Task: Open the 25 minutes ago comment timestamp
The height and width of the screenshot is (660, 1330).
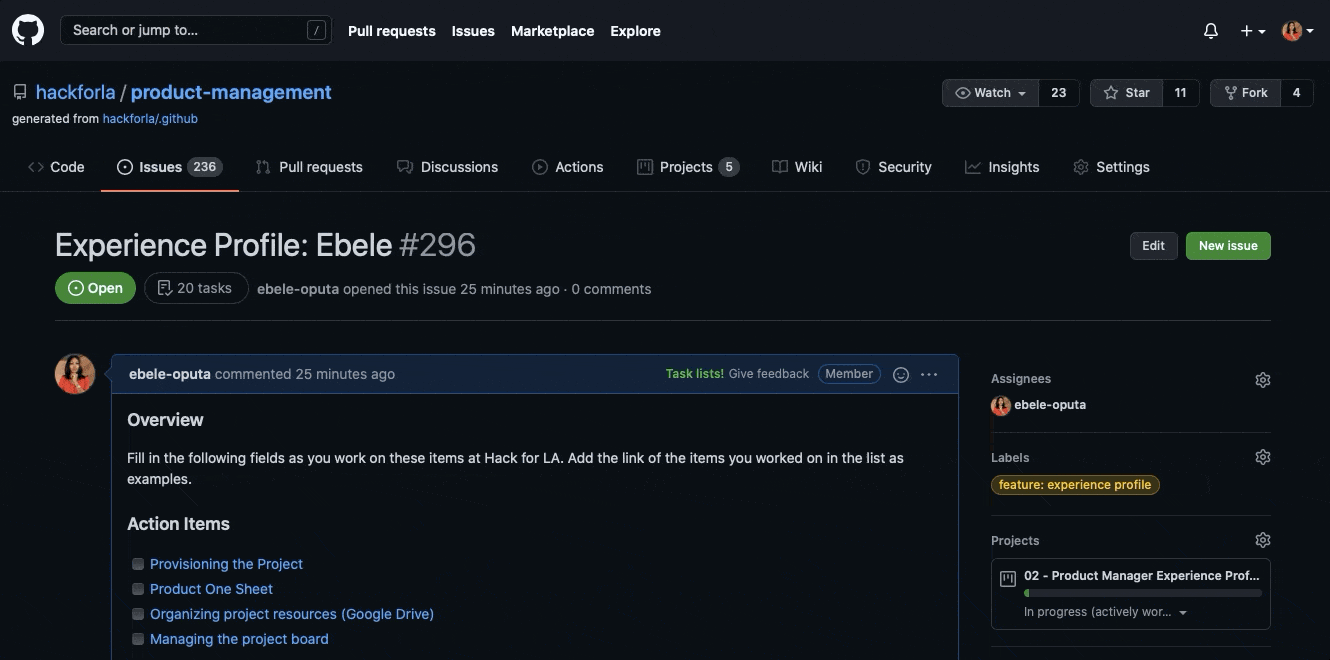Action: click(345, 374)
